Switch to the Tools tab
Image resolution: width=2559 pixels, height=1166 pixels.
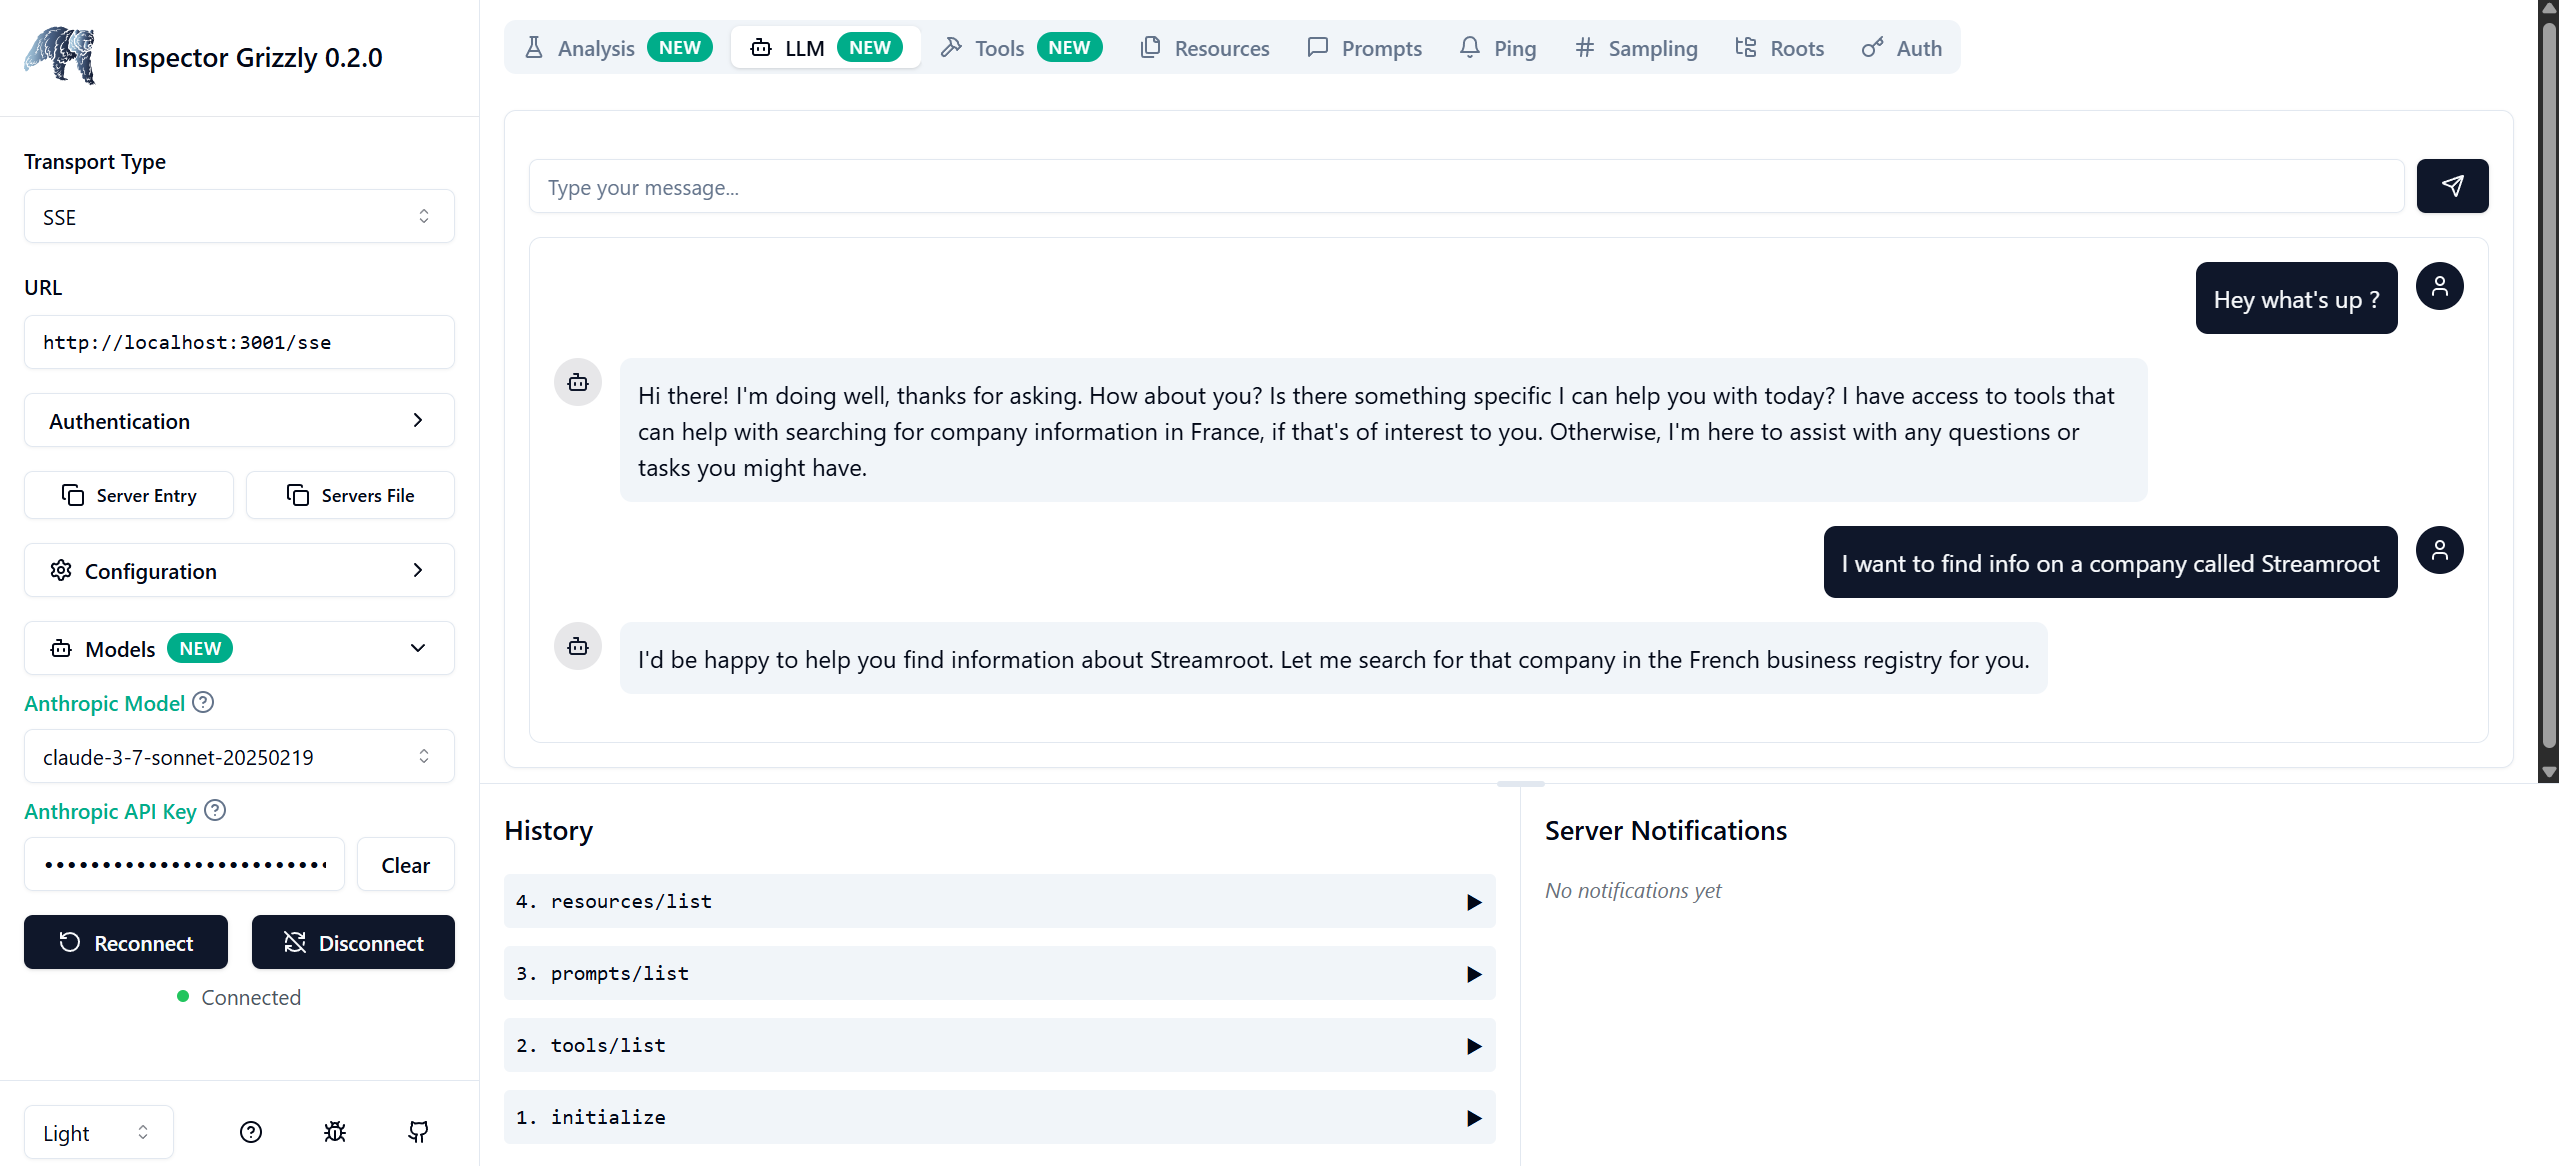[1020, 48]
